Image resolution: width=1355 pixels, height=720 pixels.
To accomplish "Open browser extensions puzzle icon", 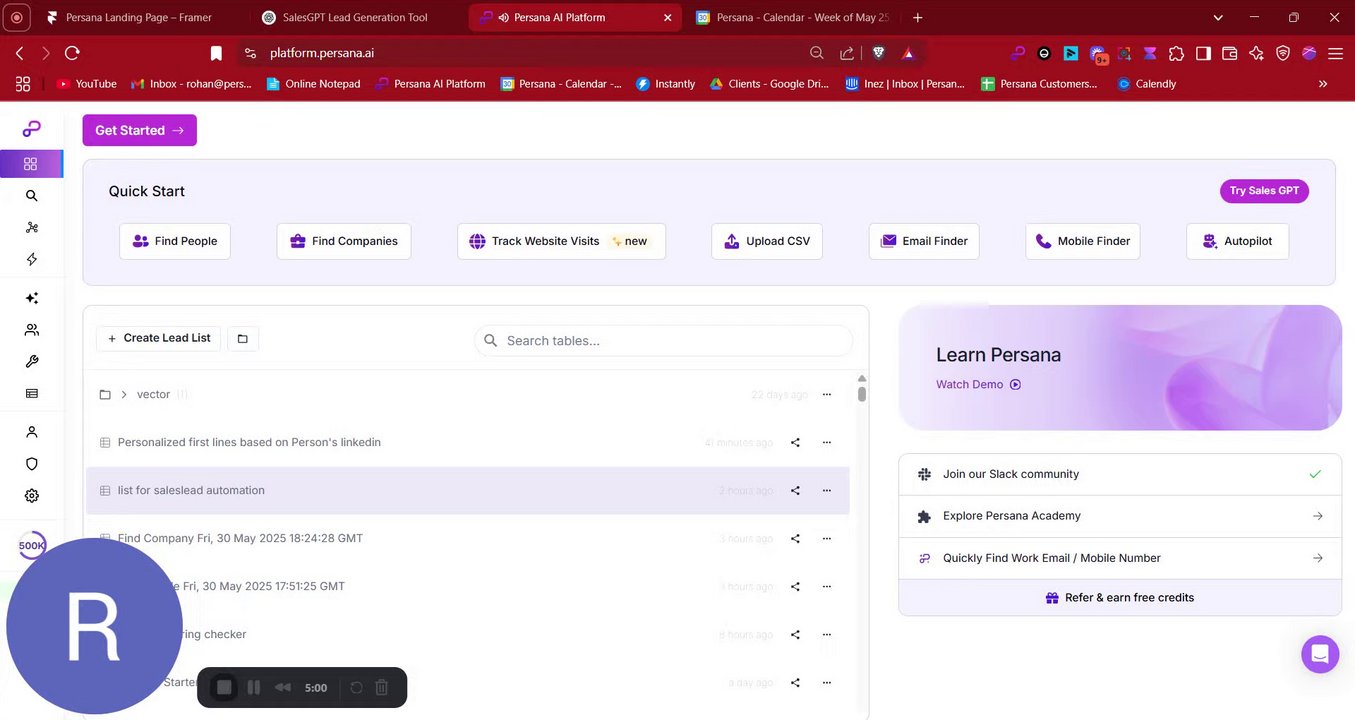I will pos(1176,53).
